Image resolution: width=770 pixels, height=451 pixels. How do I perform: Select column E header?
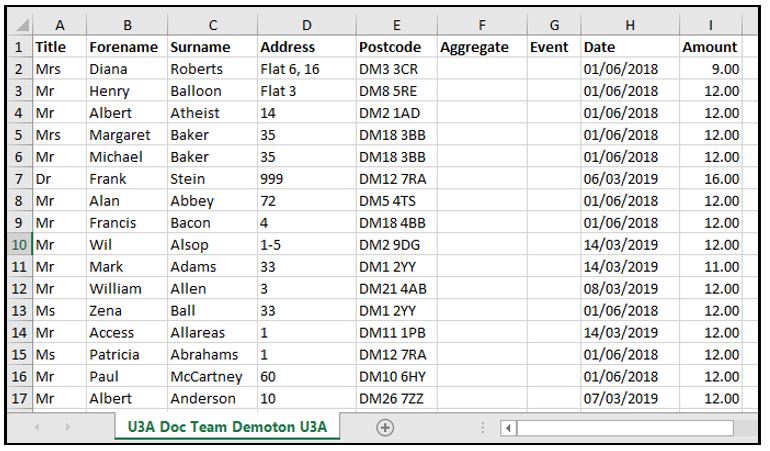point(396,25)
